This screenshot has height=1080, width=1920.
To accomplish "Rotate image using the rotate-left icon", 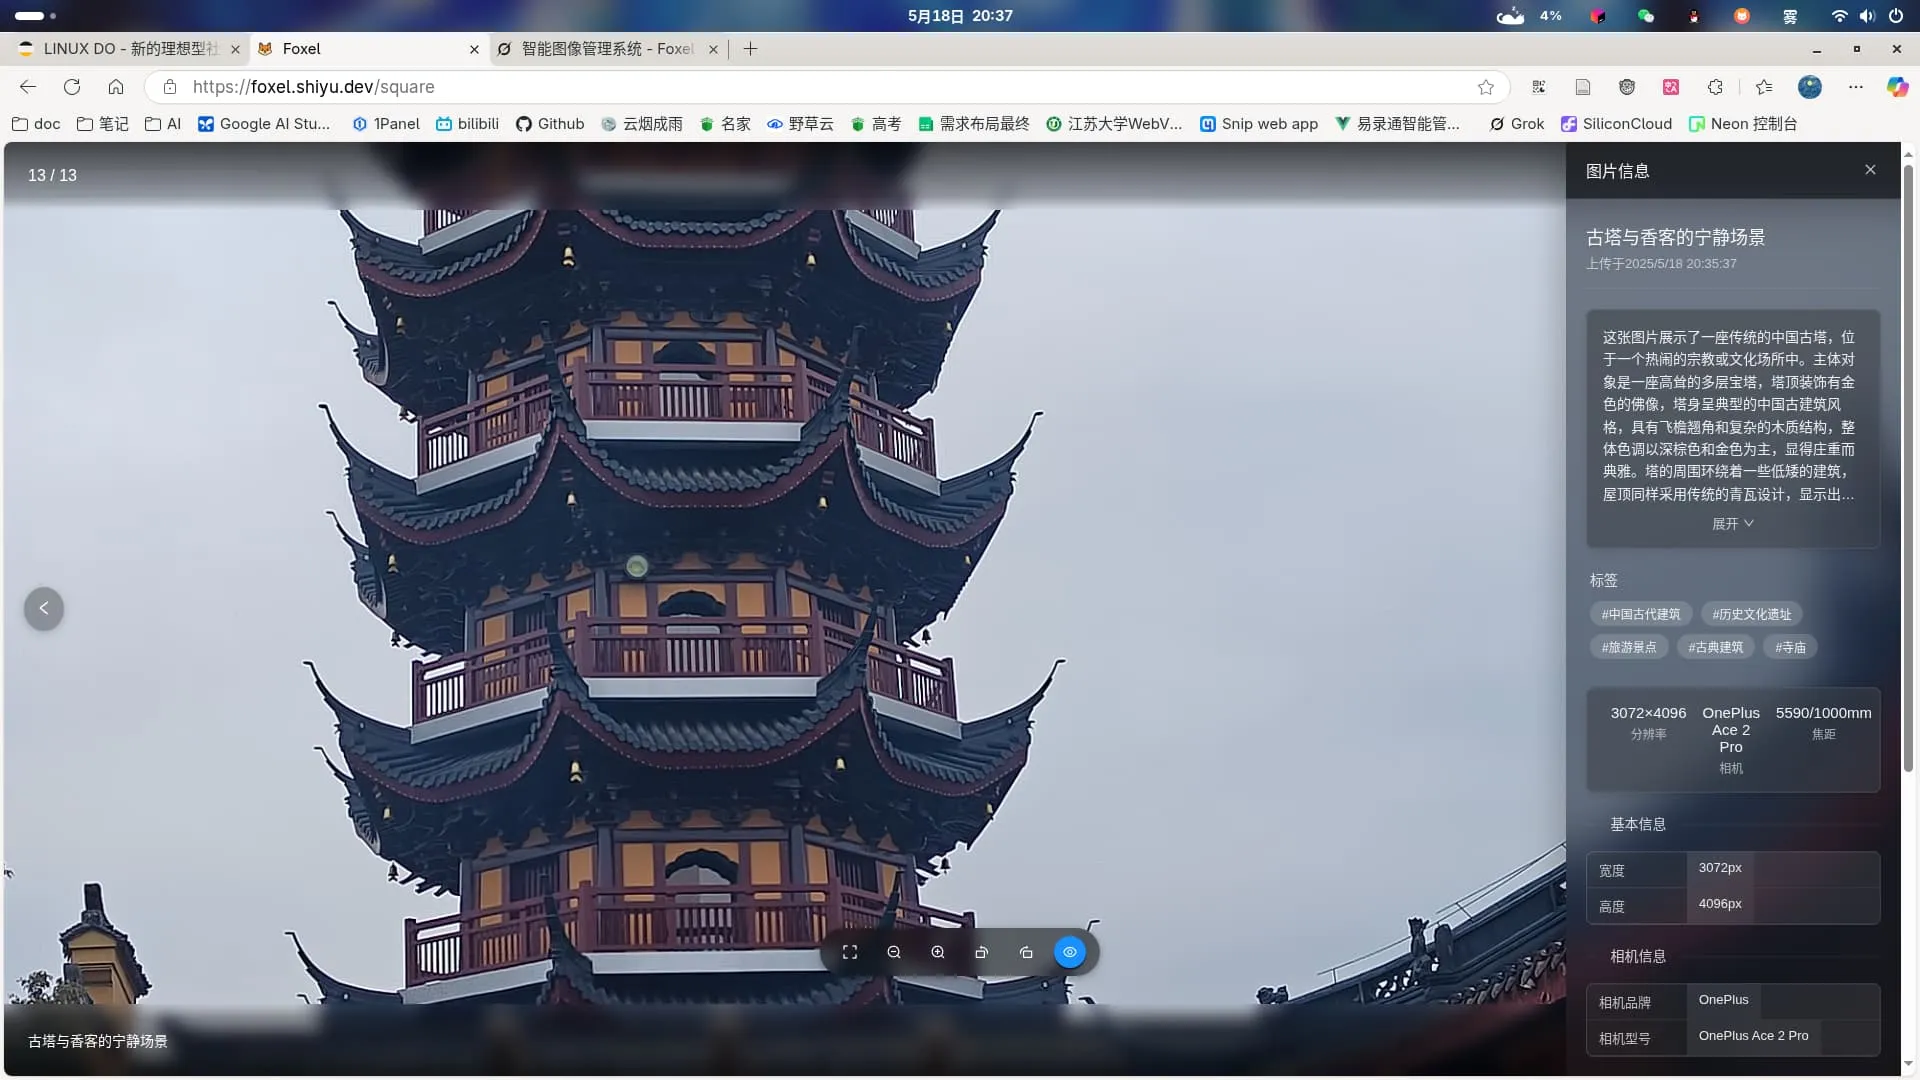I will pos(982,952).
